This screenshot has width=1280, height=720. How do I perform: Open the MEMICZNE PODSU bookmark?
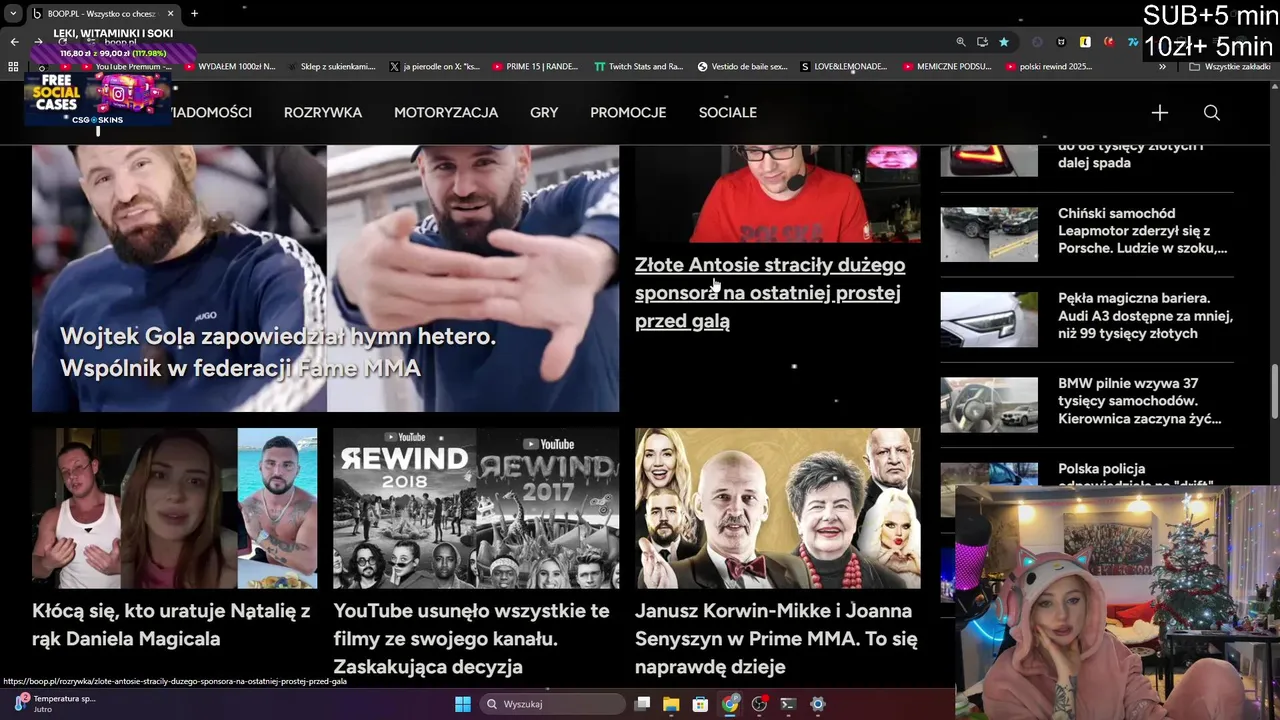click(x=947, y=67)
